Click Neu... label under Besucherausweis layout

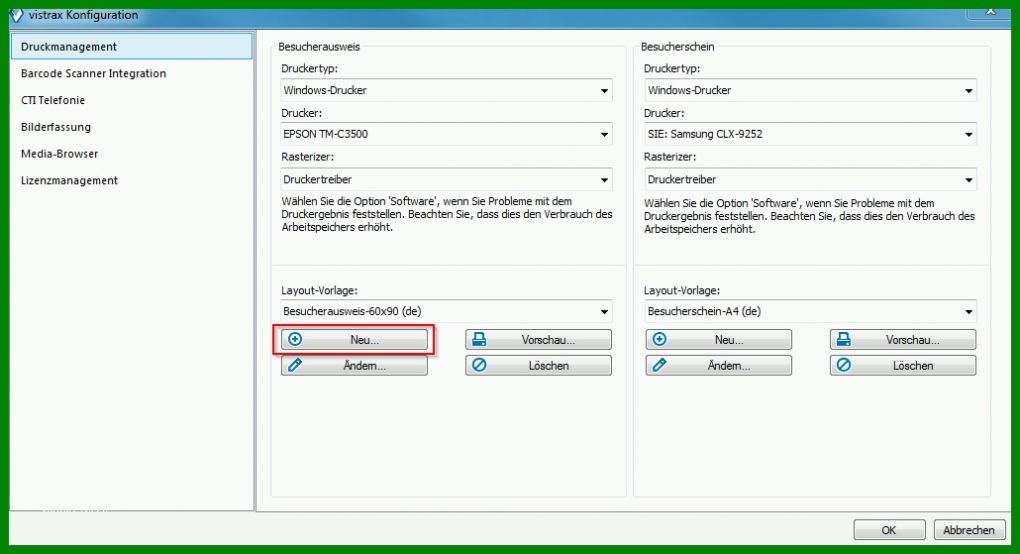pos(364,339)
